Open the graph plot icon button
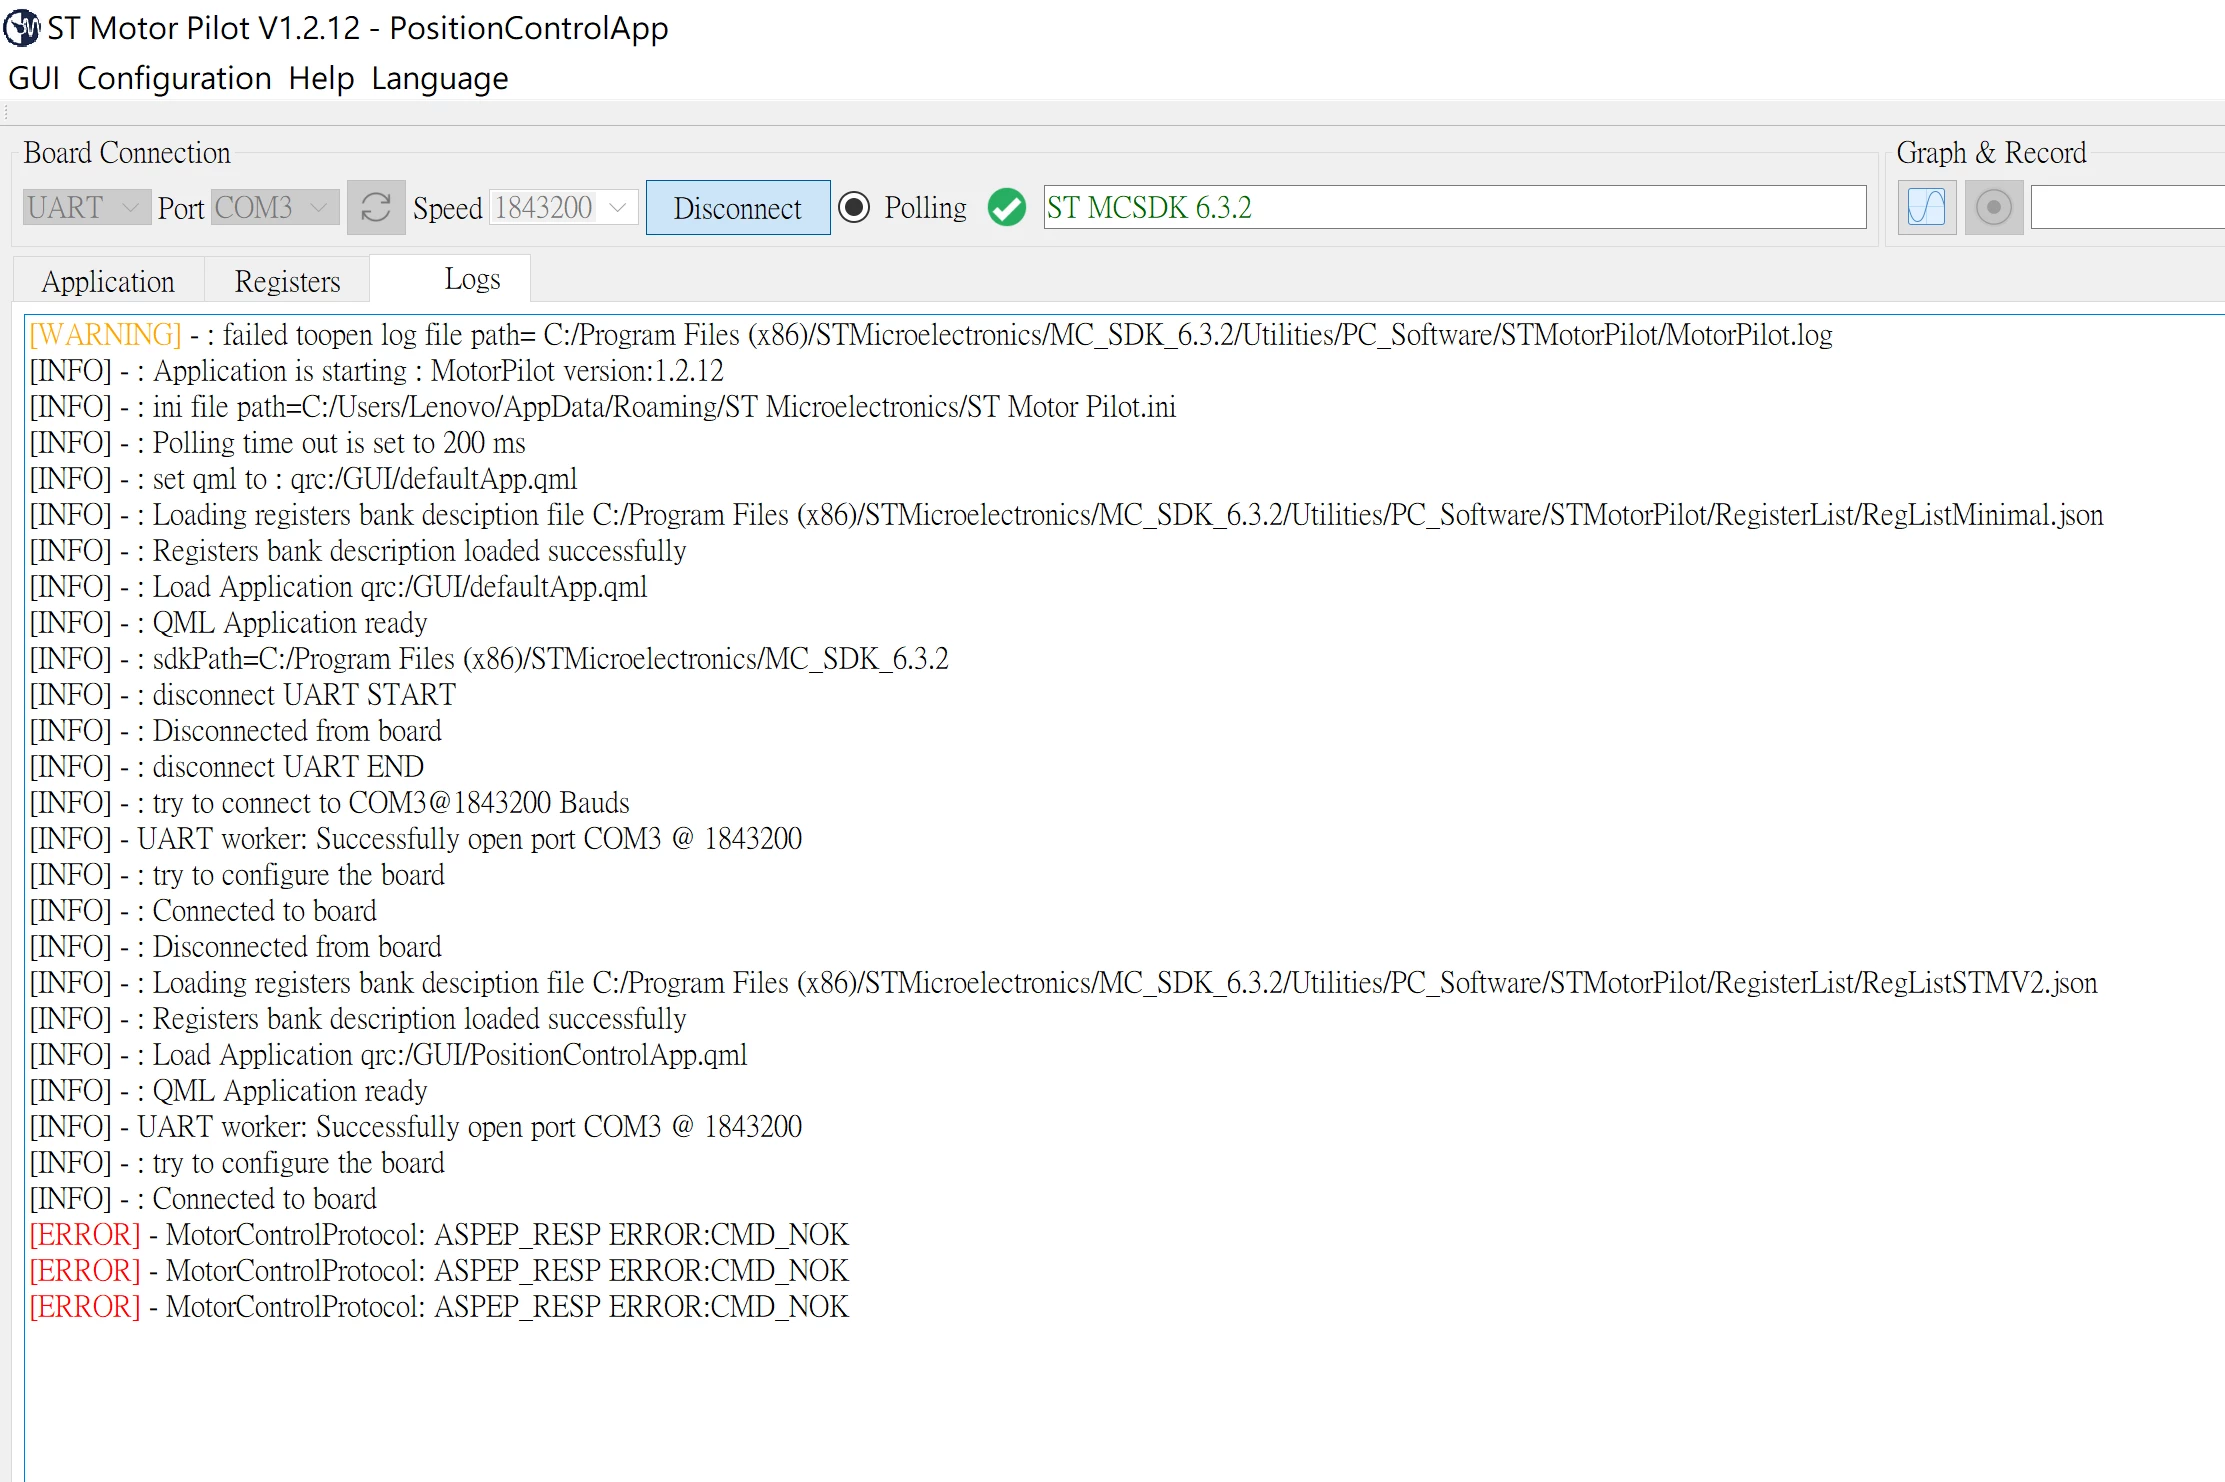 coord(1926,208)
